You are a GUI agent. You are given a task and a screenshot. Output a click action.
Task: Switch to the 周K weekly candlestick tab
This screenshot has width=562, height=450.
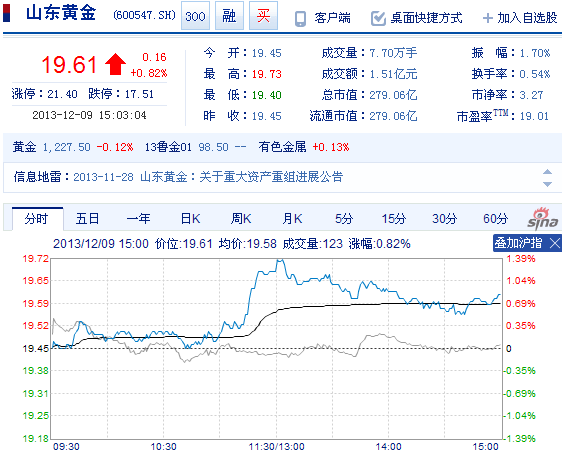pos(241,219)
